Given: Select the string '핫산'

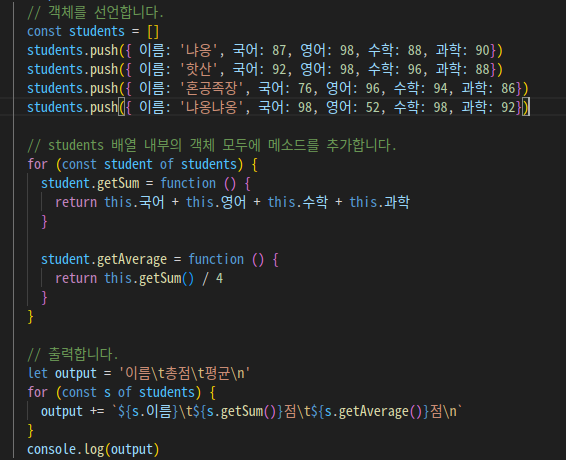Looking at the screenshot, I should 199,69.
